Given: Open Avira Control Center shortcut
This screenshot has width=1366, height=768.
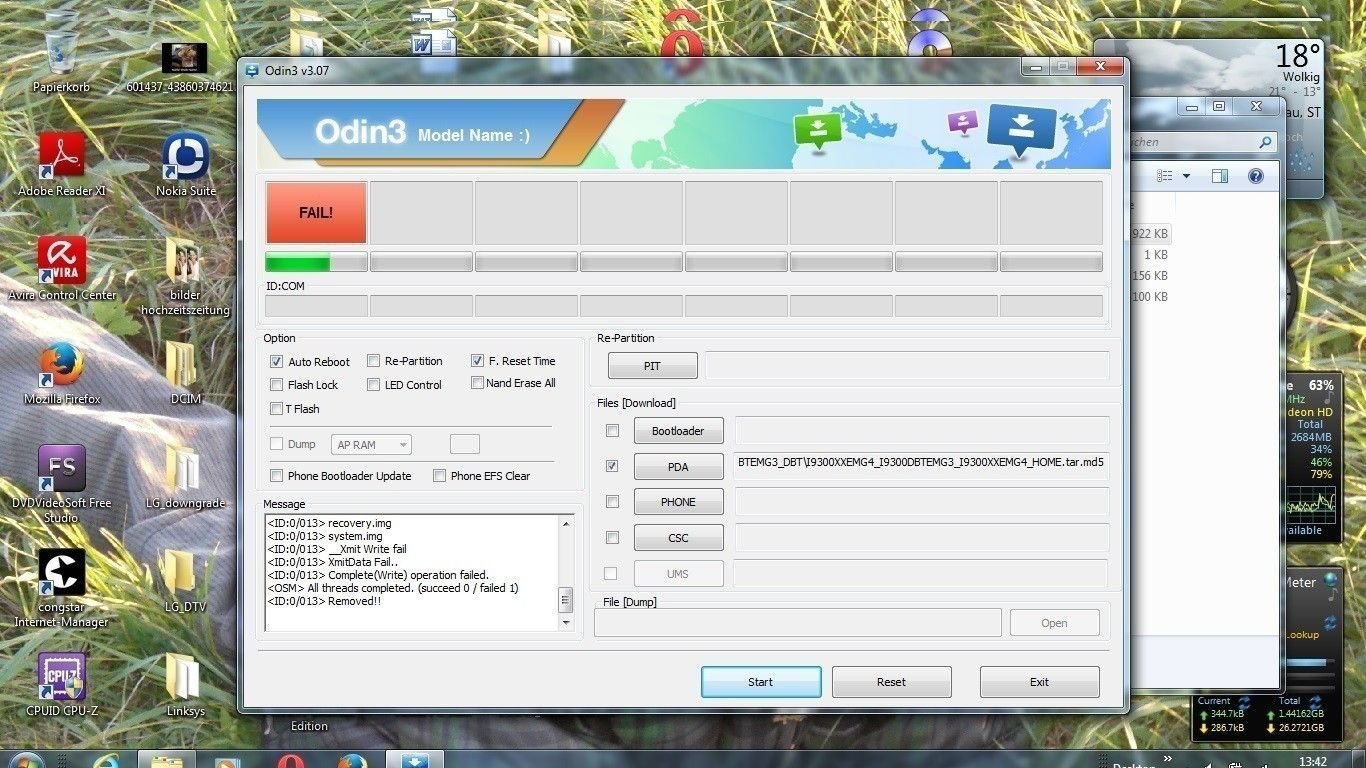Looking at the screenshot, I should click(62, 268).
